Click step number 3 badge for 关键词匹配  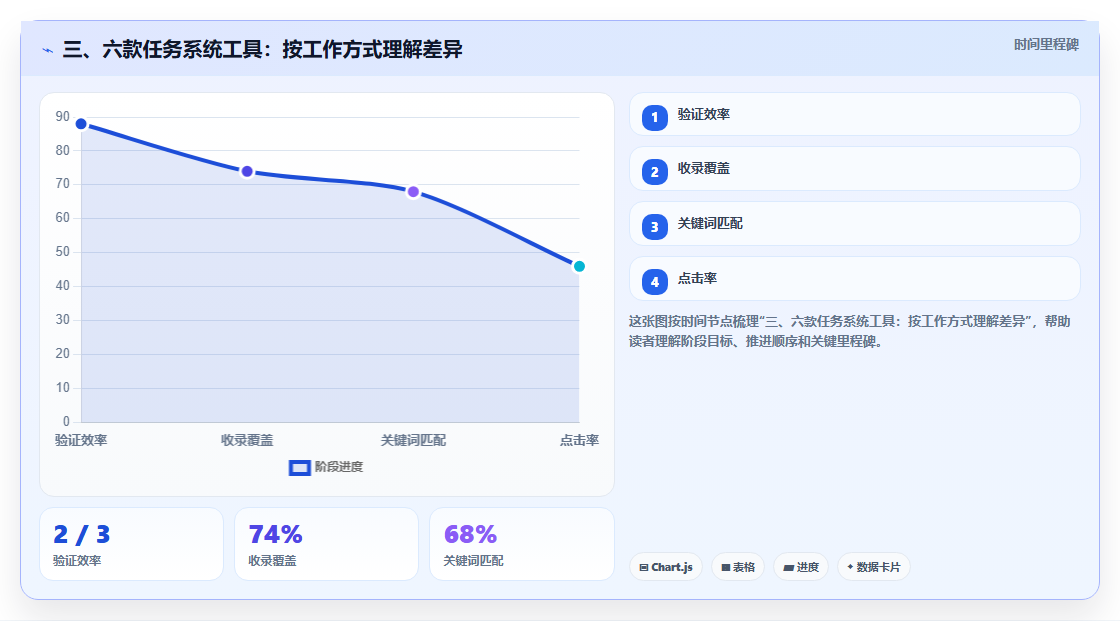point(654,227)
